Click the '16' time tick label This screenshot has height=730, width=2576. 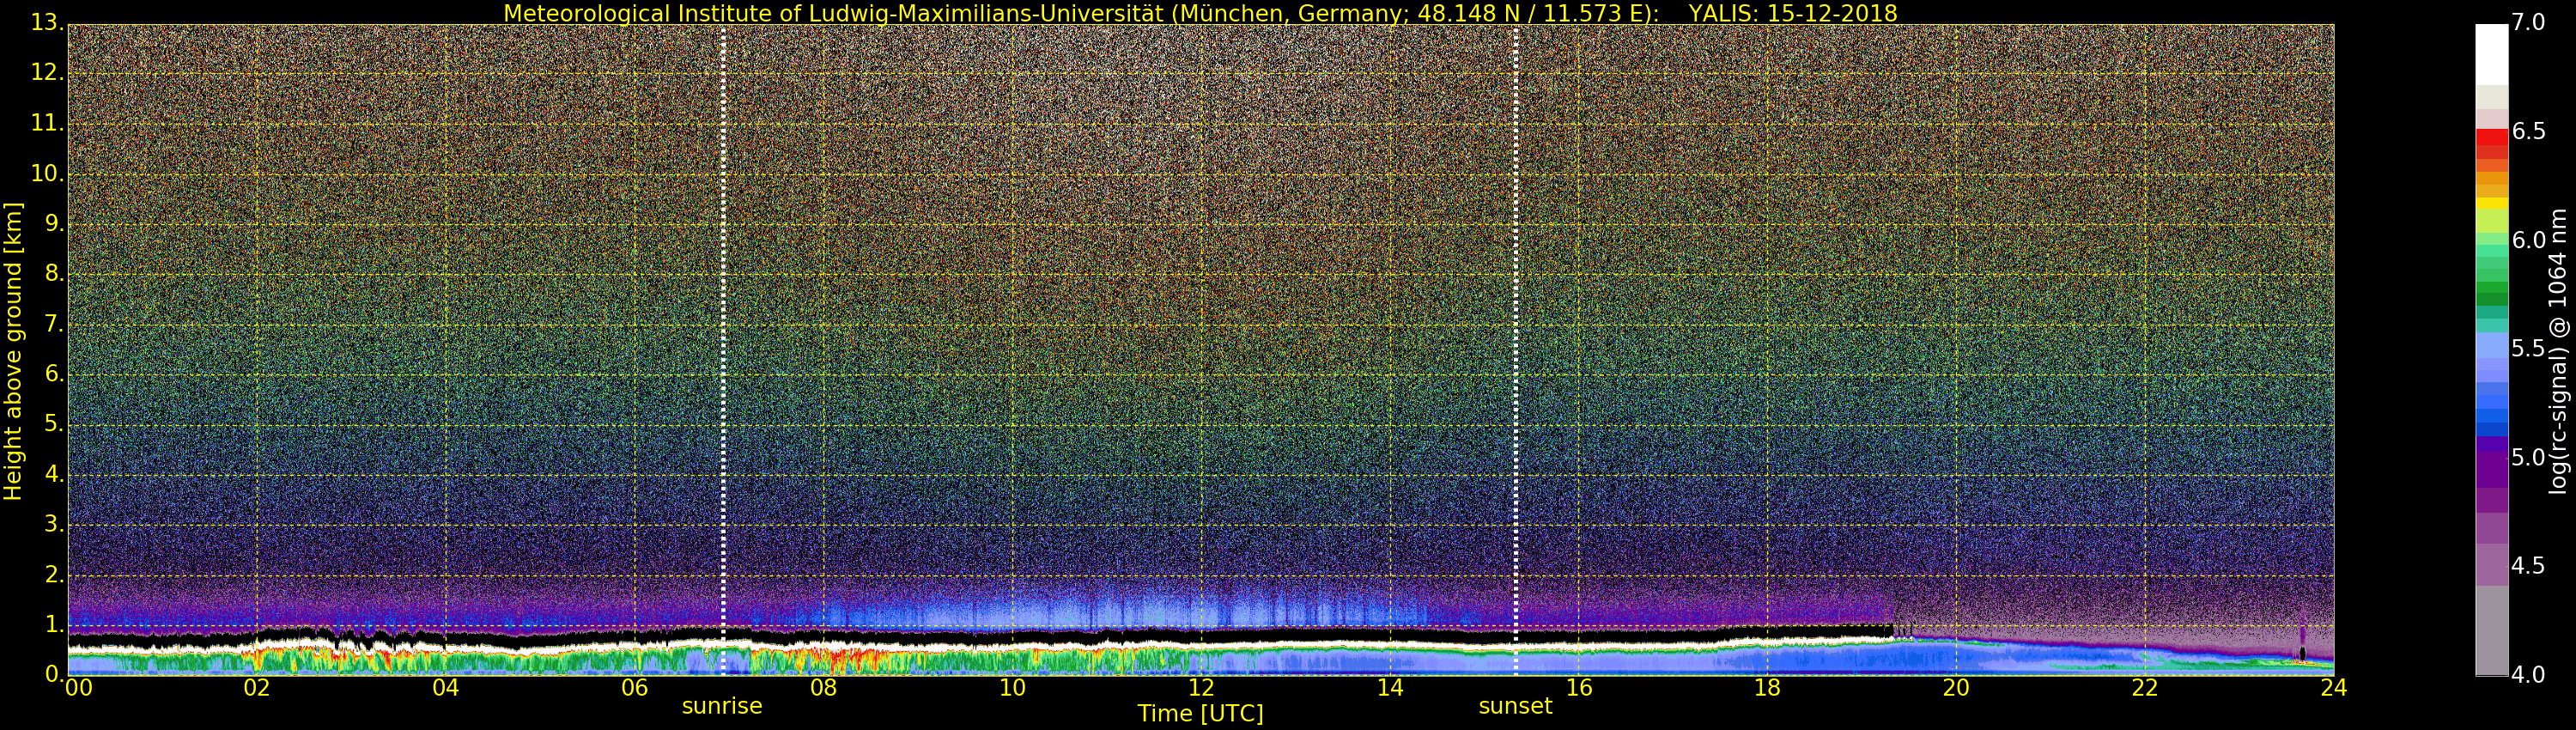1579,687
